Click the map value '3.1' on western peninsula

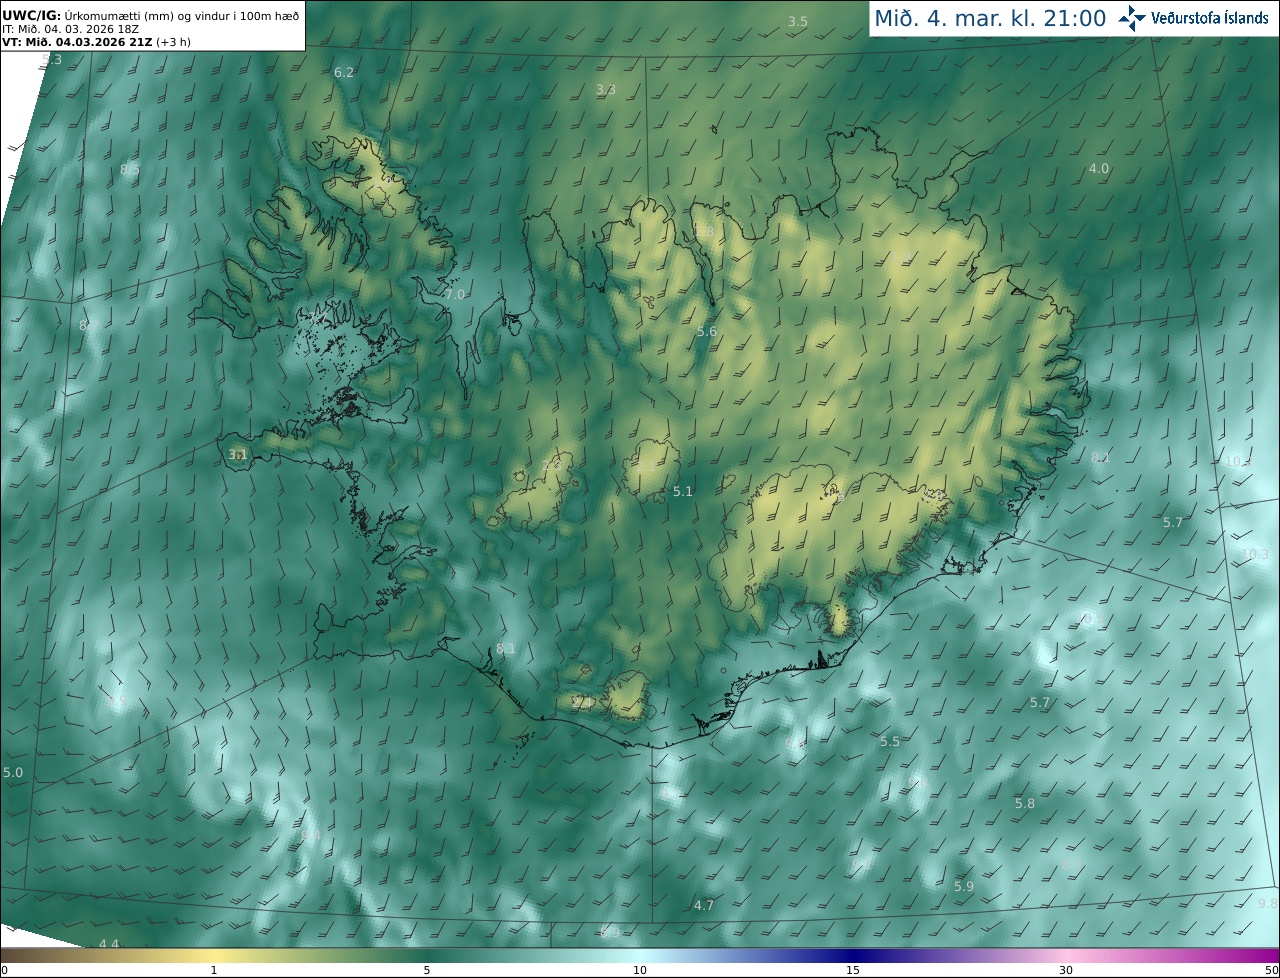[x=238, y=454]
